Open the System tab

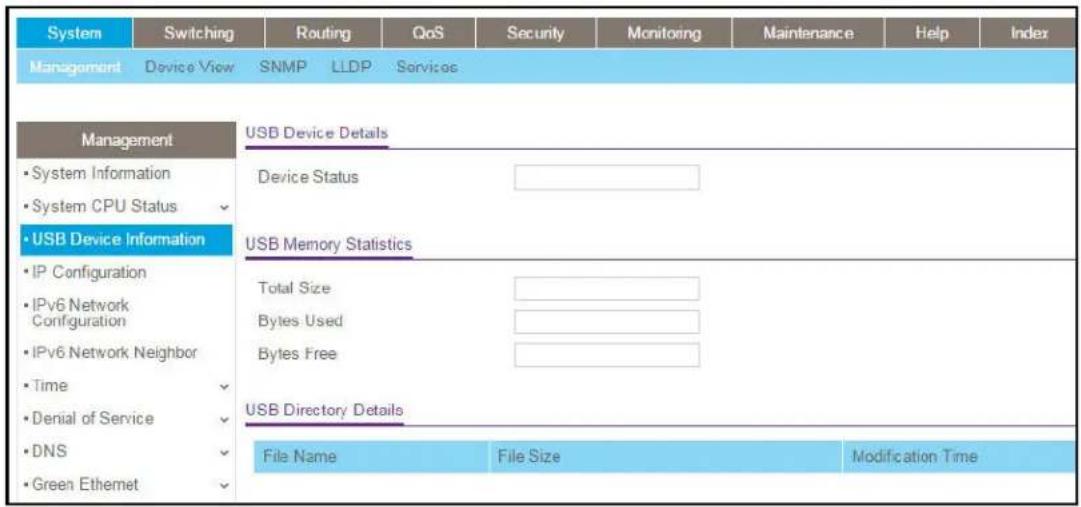coord(74,32)
